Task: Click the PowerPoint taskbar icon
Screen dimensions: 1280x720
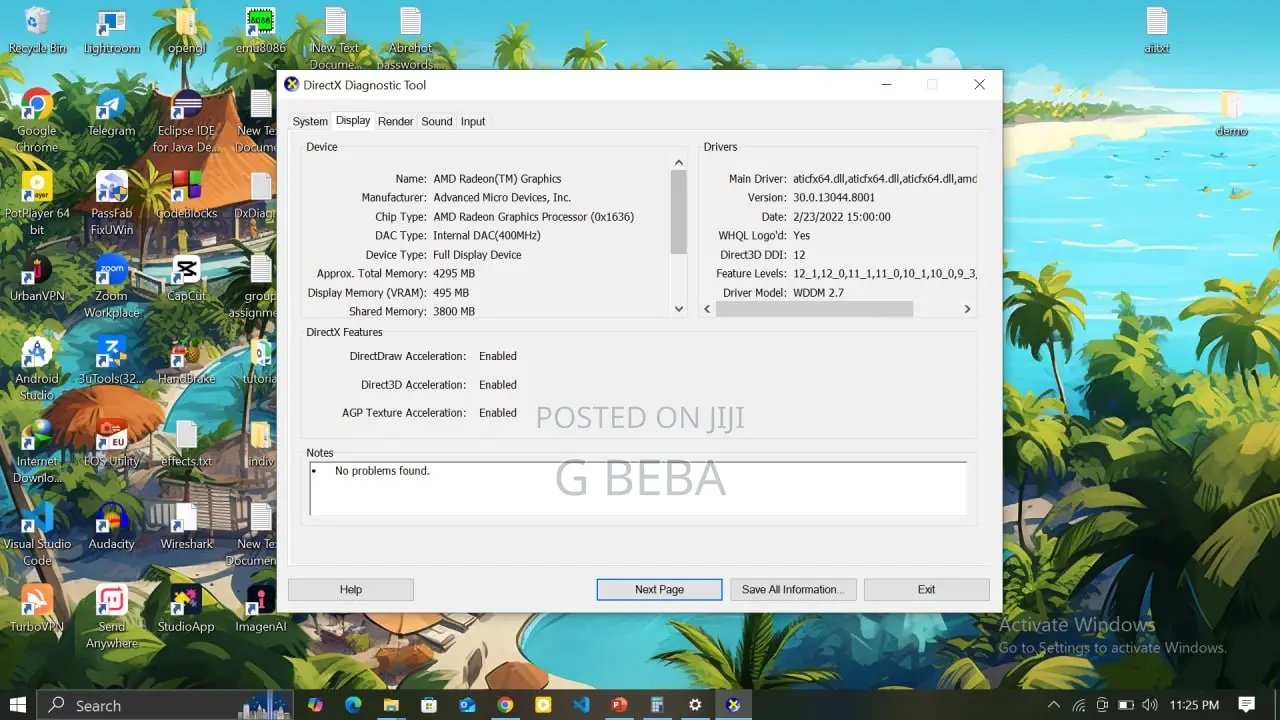Action: [619, 705]
